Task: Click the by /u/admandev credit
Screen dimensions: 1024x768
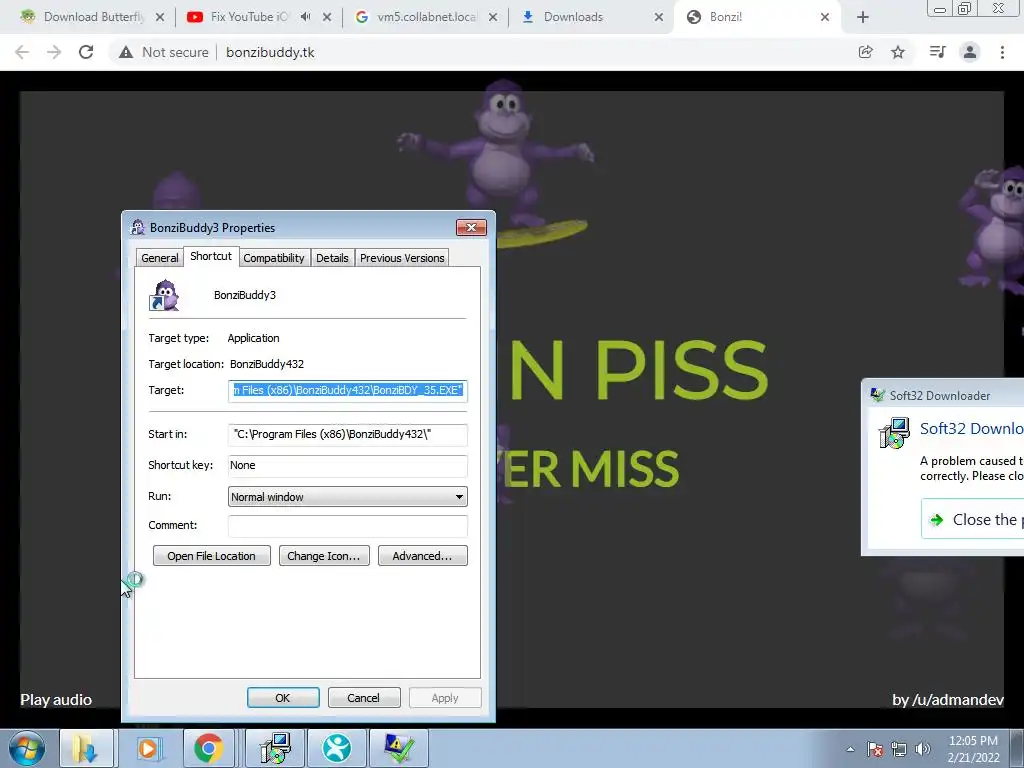Action: (948, 700)
